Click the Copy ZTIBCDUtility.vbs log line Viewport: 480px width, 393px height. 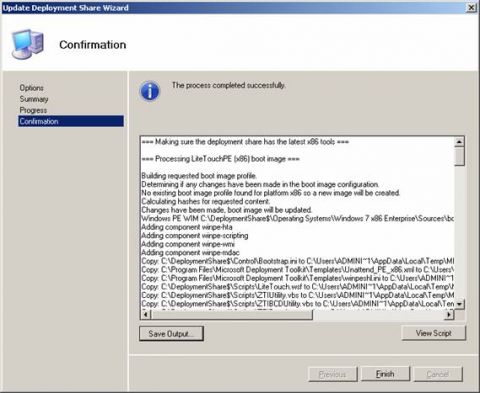298,304
